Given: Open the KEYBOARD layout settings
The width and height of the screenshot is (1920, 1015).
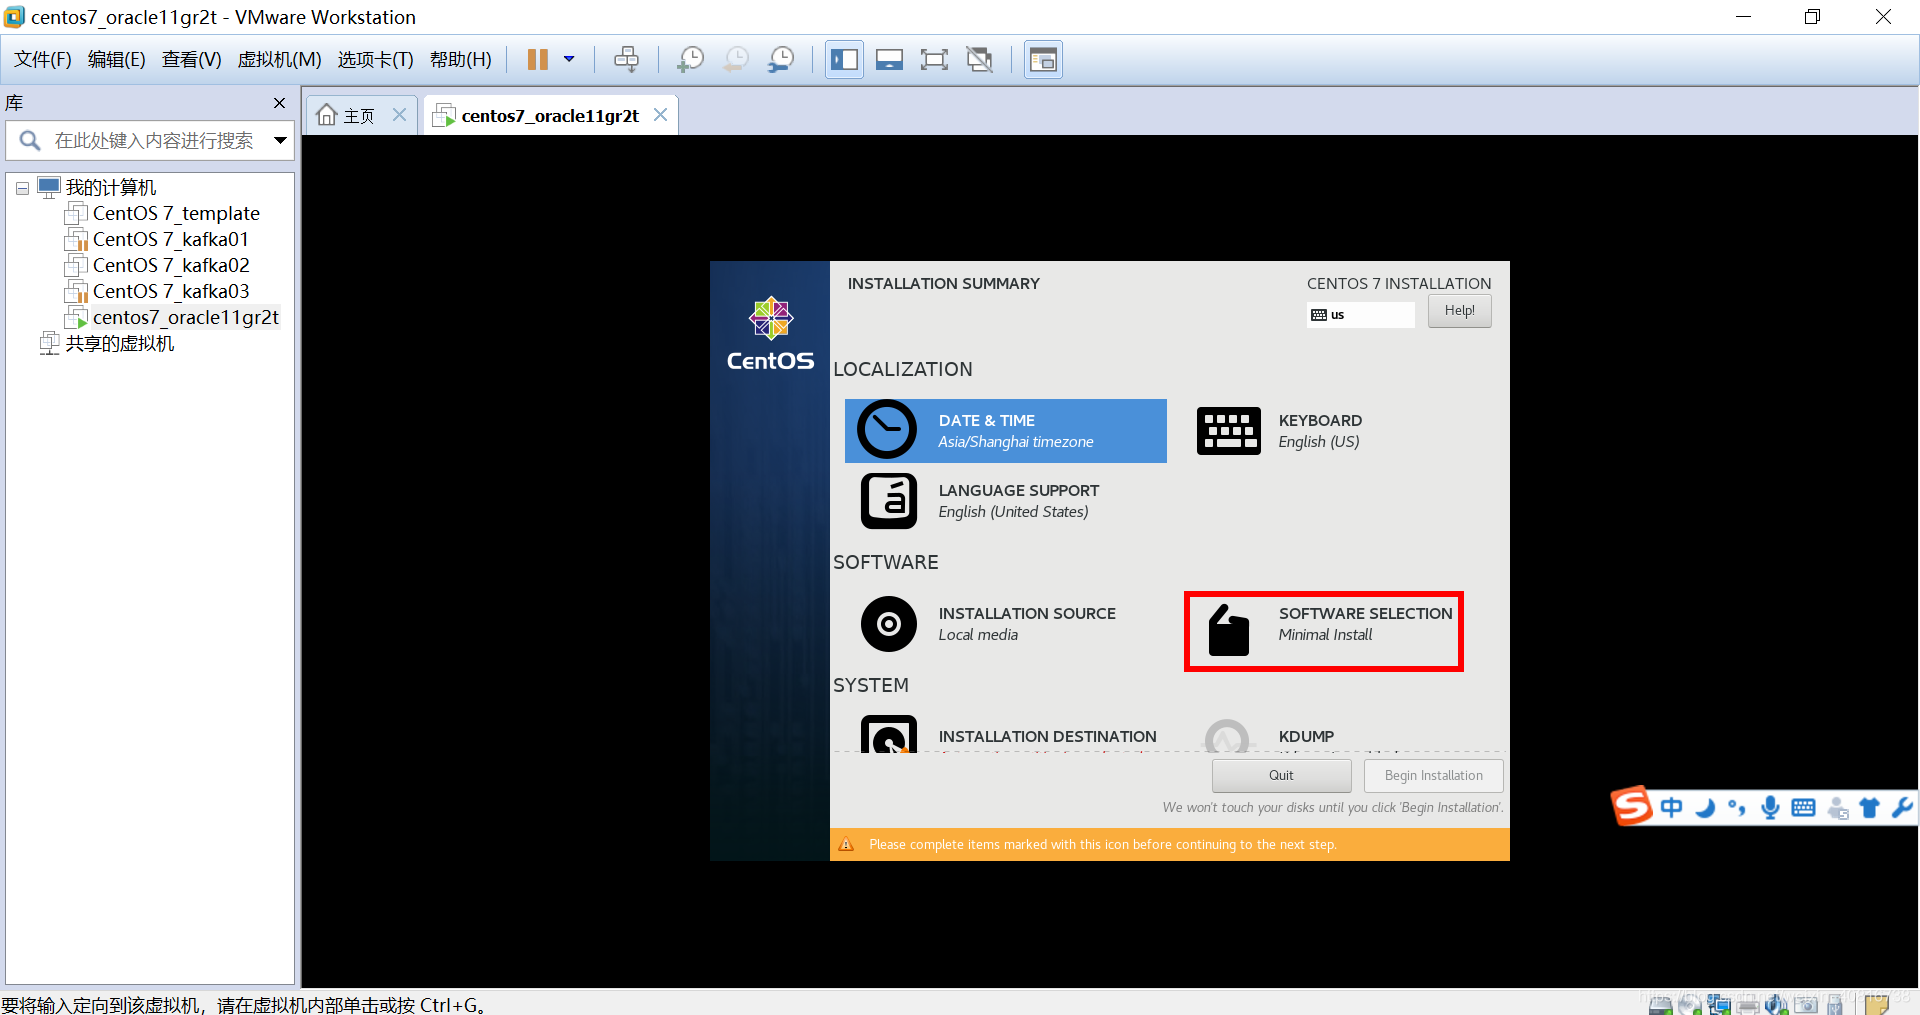Looking at the screenshot, I should pyautogui.click(x=1280, y=431).
